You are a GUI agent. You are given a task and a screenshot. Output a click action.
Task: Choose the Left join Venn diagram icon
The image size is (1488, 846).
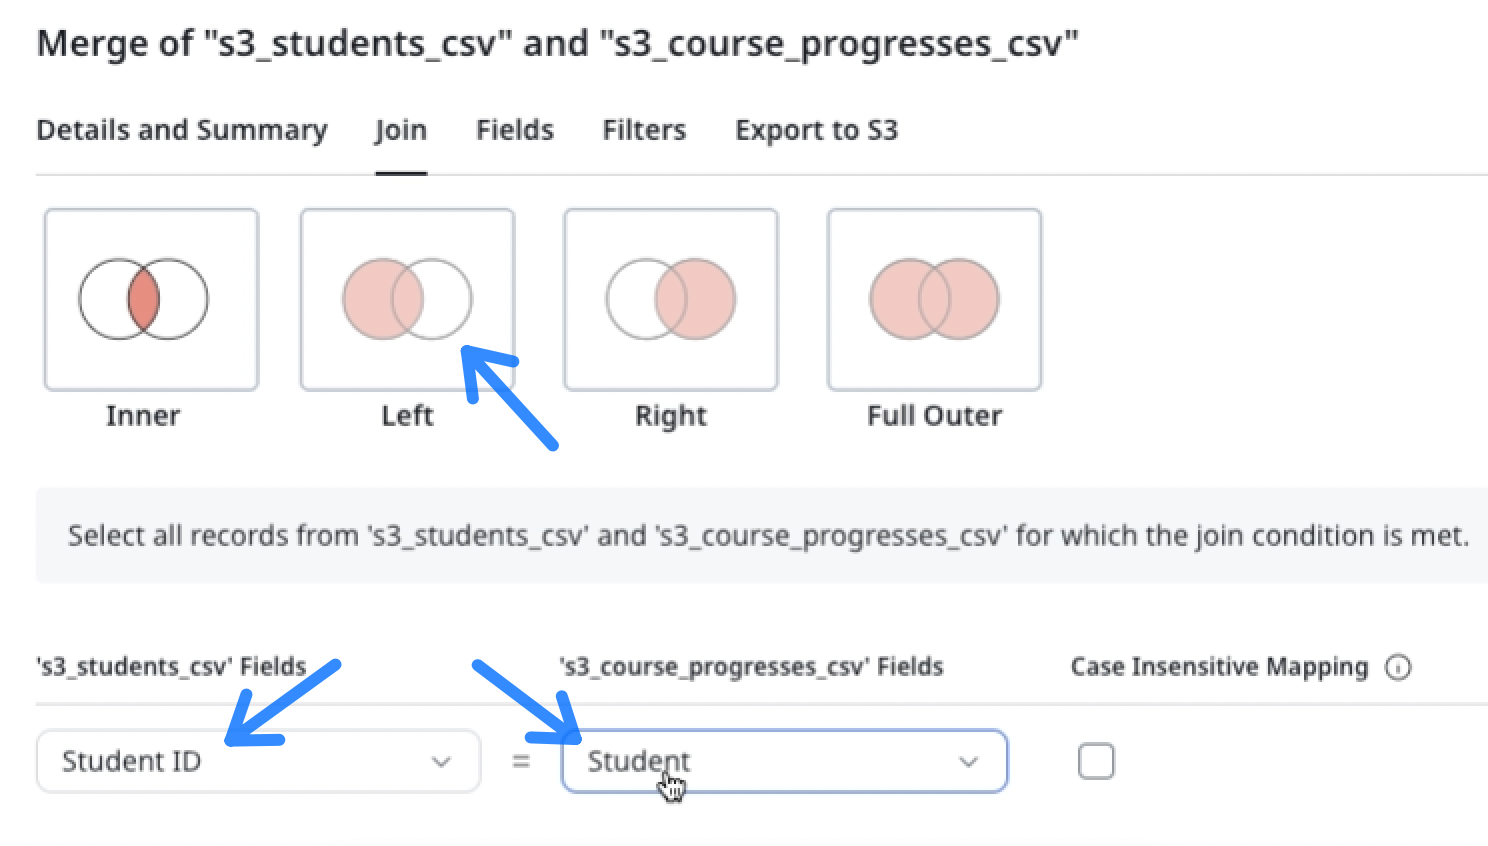407,299
